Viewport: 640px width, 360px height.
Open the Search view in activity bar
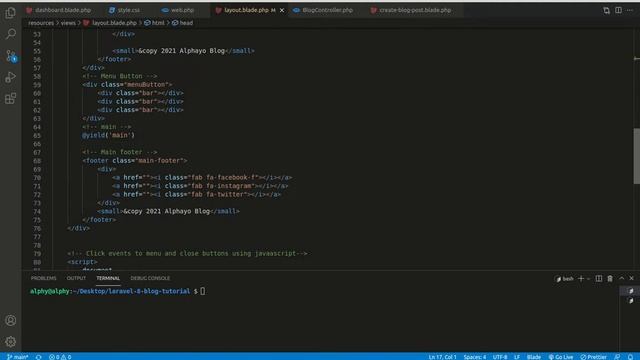click(11, 34)
